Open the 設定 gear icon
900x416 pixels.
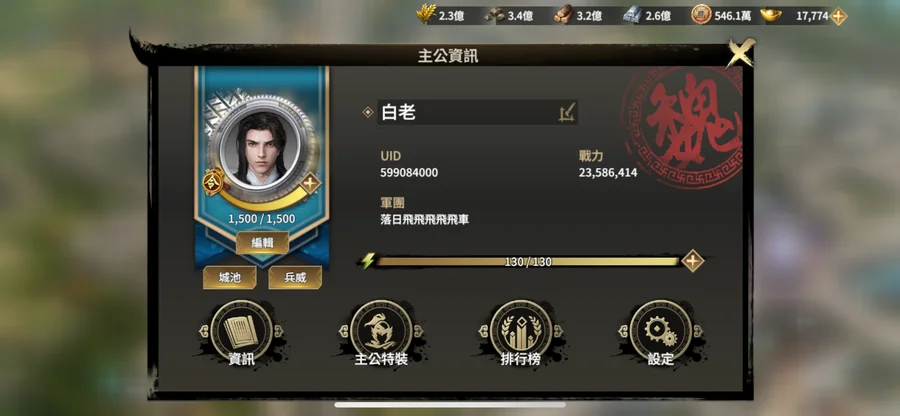pos(661,332)
